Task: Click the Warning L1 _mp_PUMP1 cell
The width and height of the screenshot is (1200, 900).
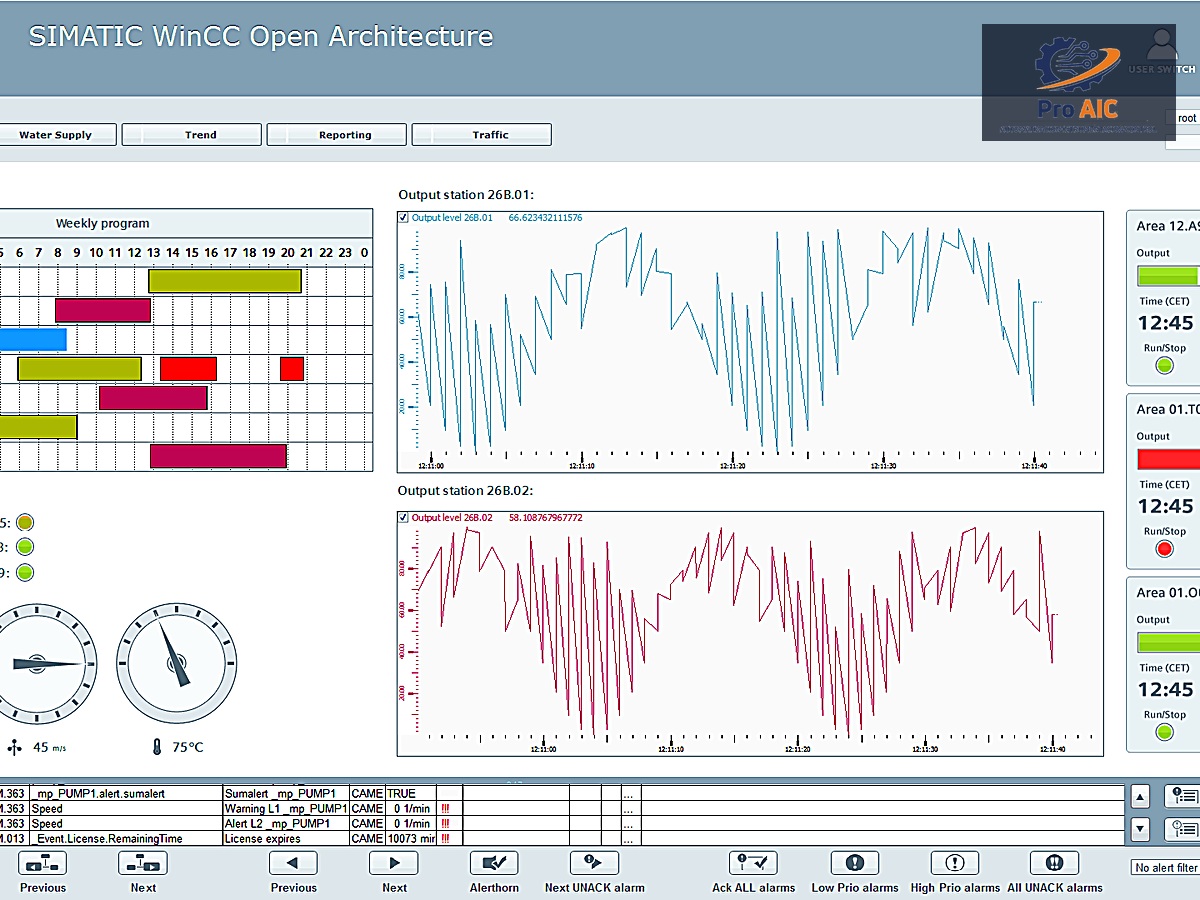Action: coord(286,809)
